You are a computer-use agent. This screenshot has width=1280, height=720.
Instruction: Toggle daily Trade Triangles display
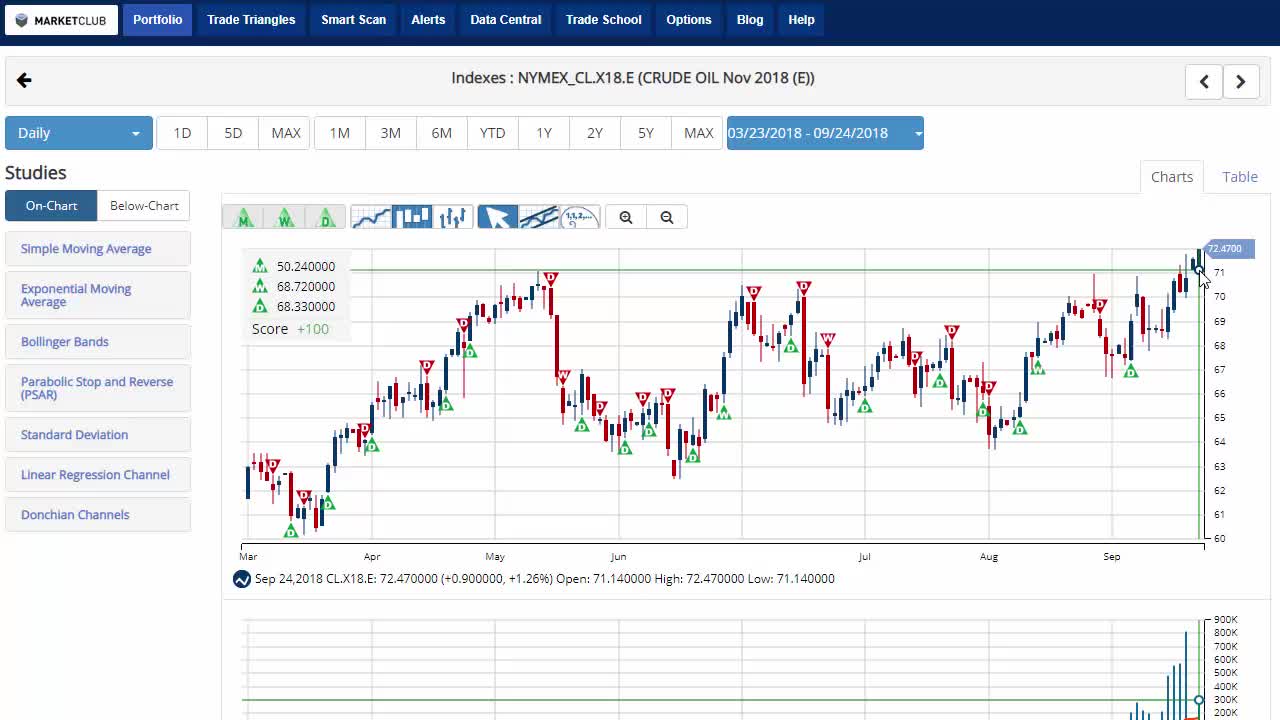click(x=325, y=217)
